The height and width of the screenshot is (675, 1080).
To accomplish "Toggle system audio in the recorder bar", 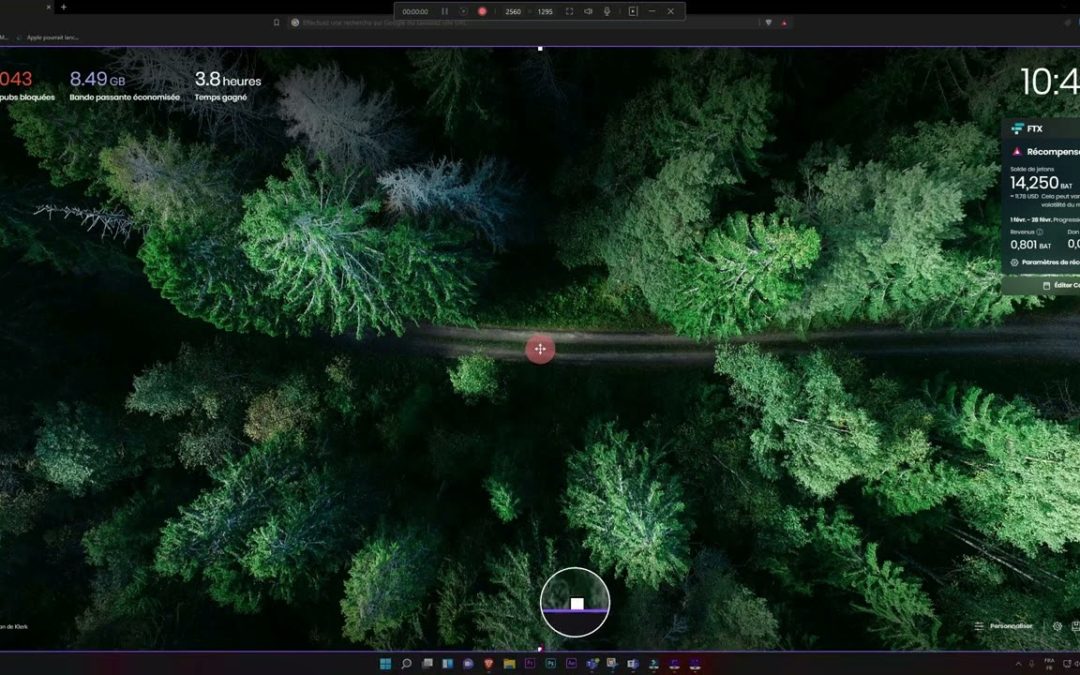I will click(x=588, y=12).
